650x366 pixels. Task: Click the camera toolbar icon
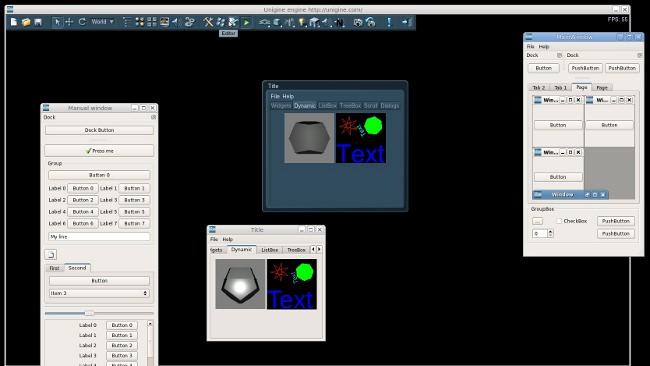click(x=358, y=22)
